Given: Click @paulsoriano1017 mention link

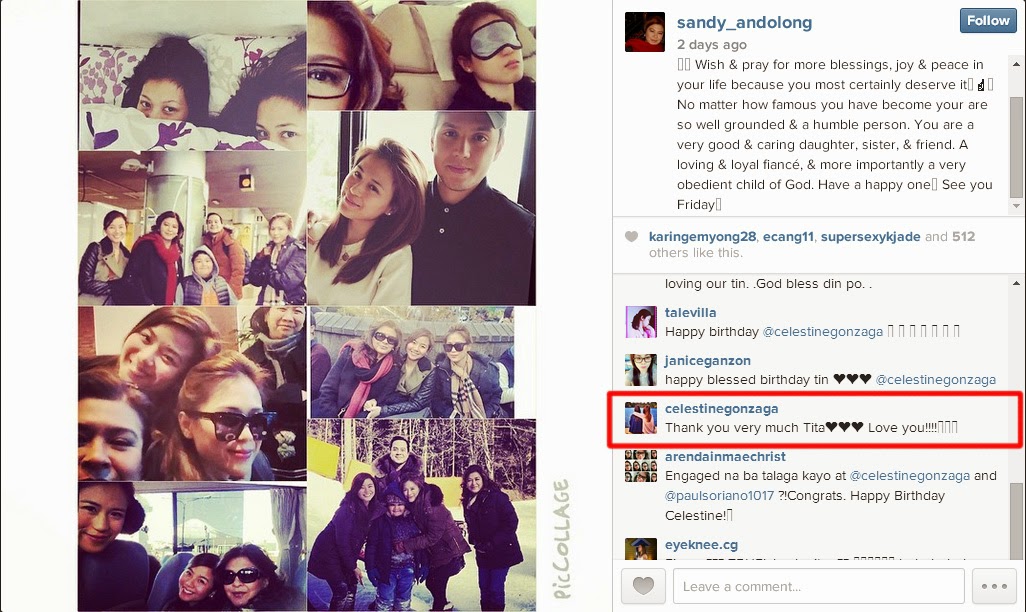Looking at the screenshot, I should [719, 495].
